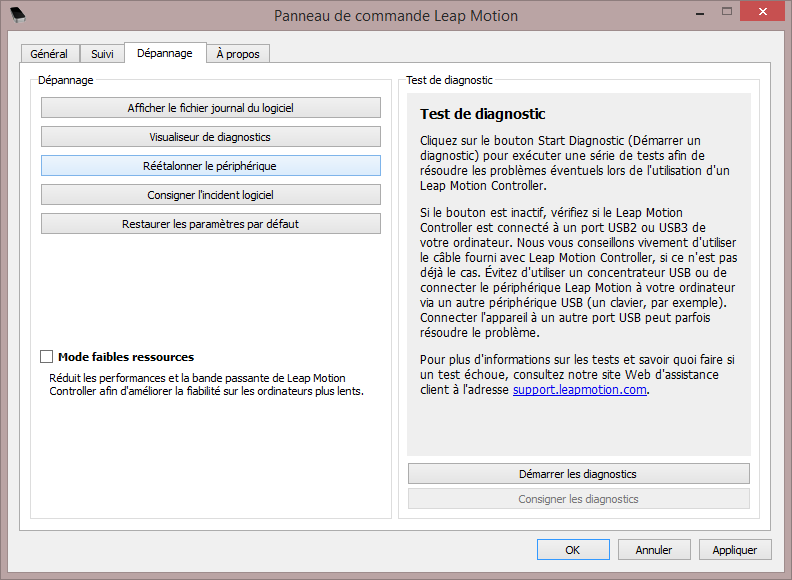Switch to the Général tab
Image resolution: width=792 pixels, height=580 pixels.
(x=49, y=54)
